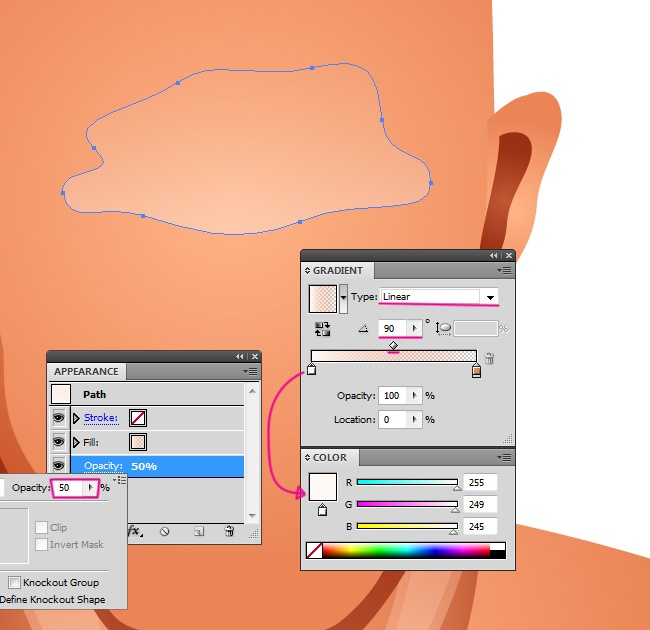
Task: Open the gradient Type dropdown
Action: point(490,297)
